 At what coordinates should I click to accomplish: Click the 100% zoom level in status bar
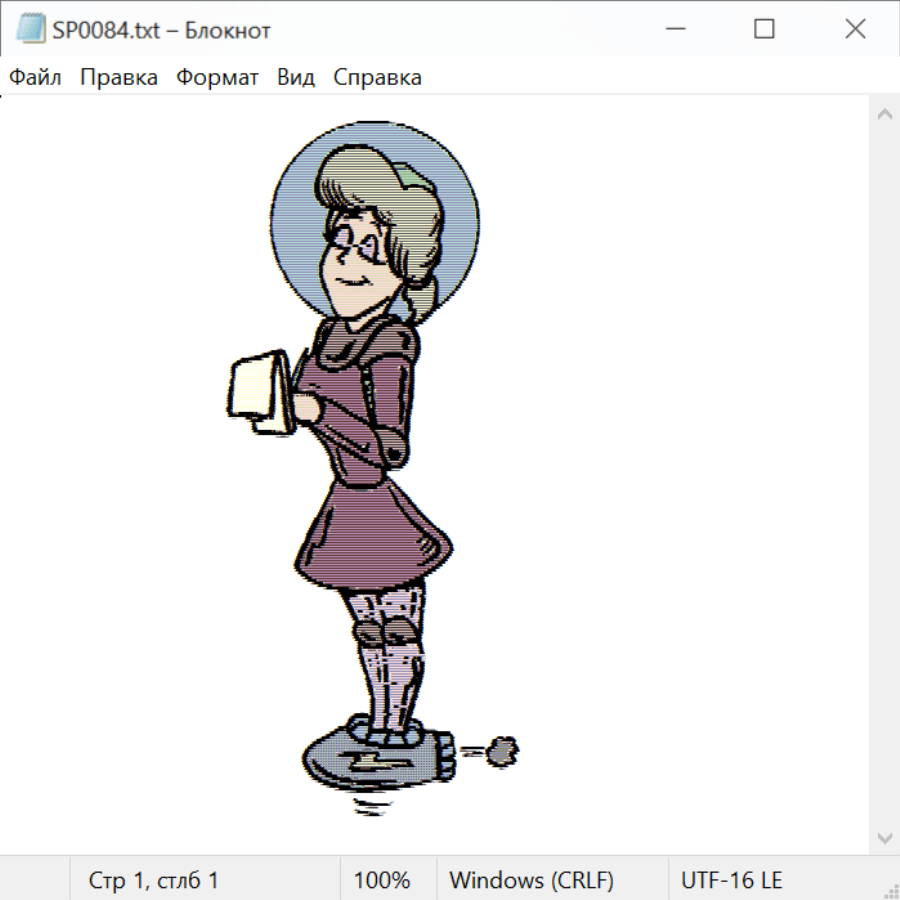(382, 880)
